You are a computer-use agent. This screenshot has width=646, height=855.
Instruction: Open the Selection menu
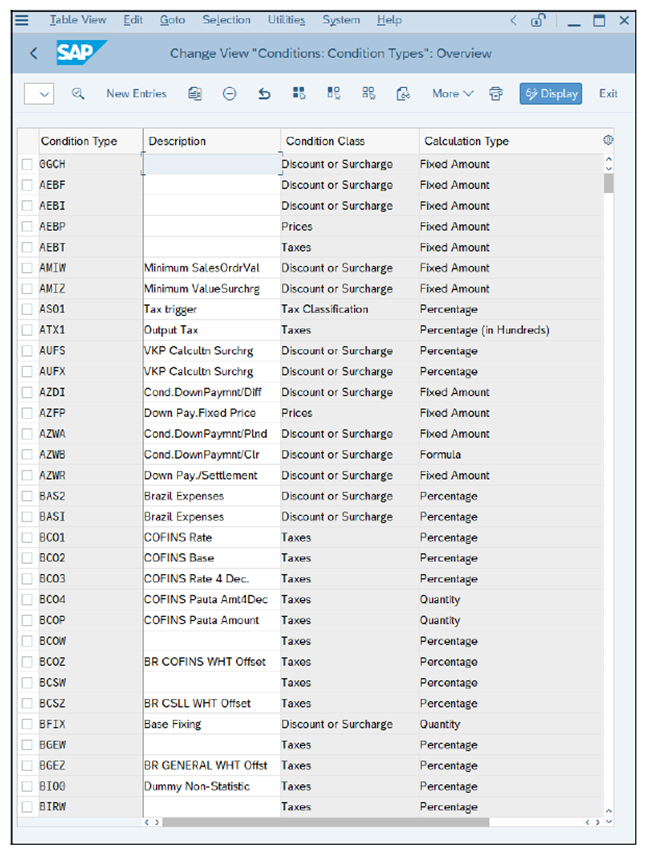click(226, 20)
